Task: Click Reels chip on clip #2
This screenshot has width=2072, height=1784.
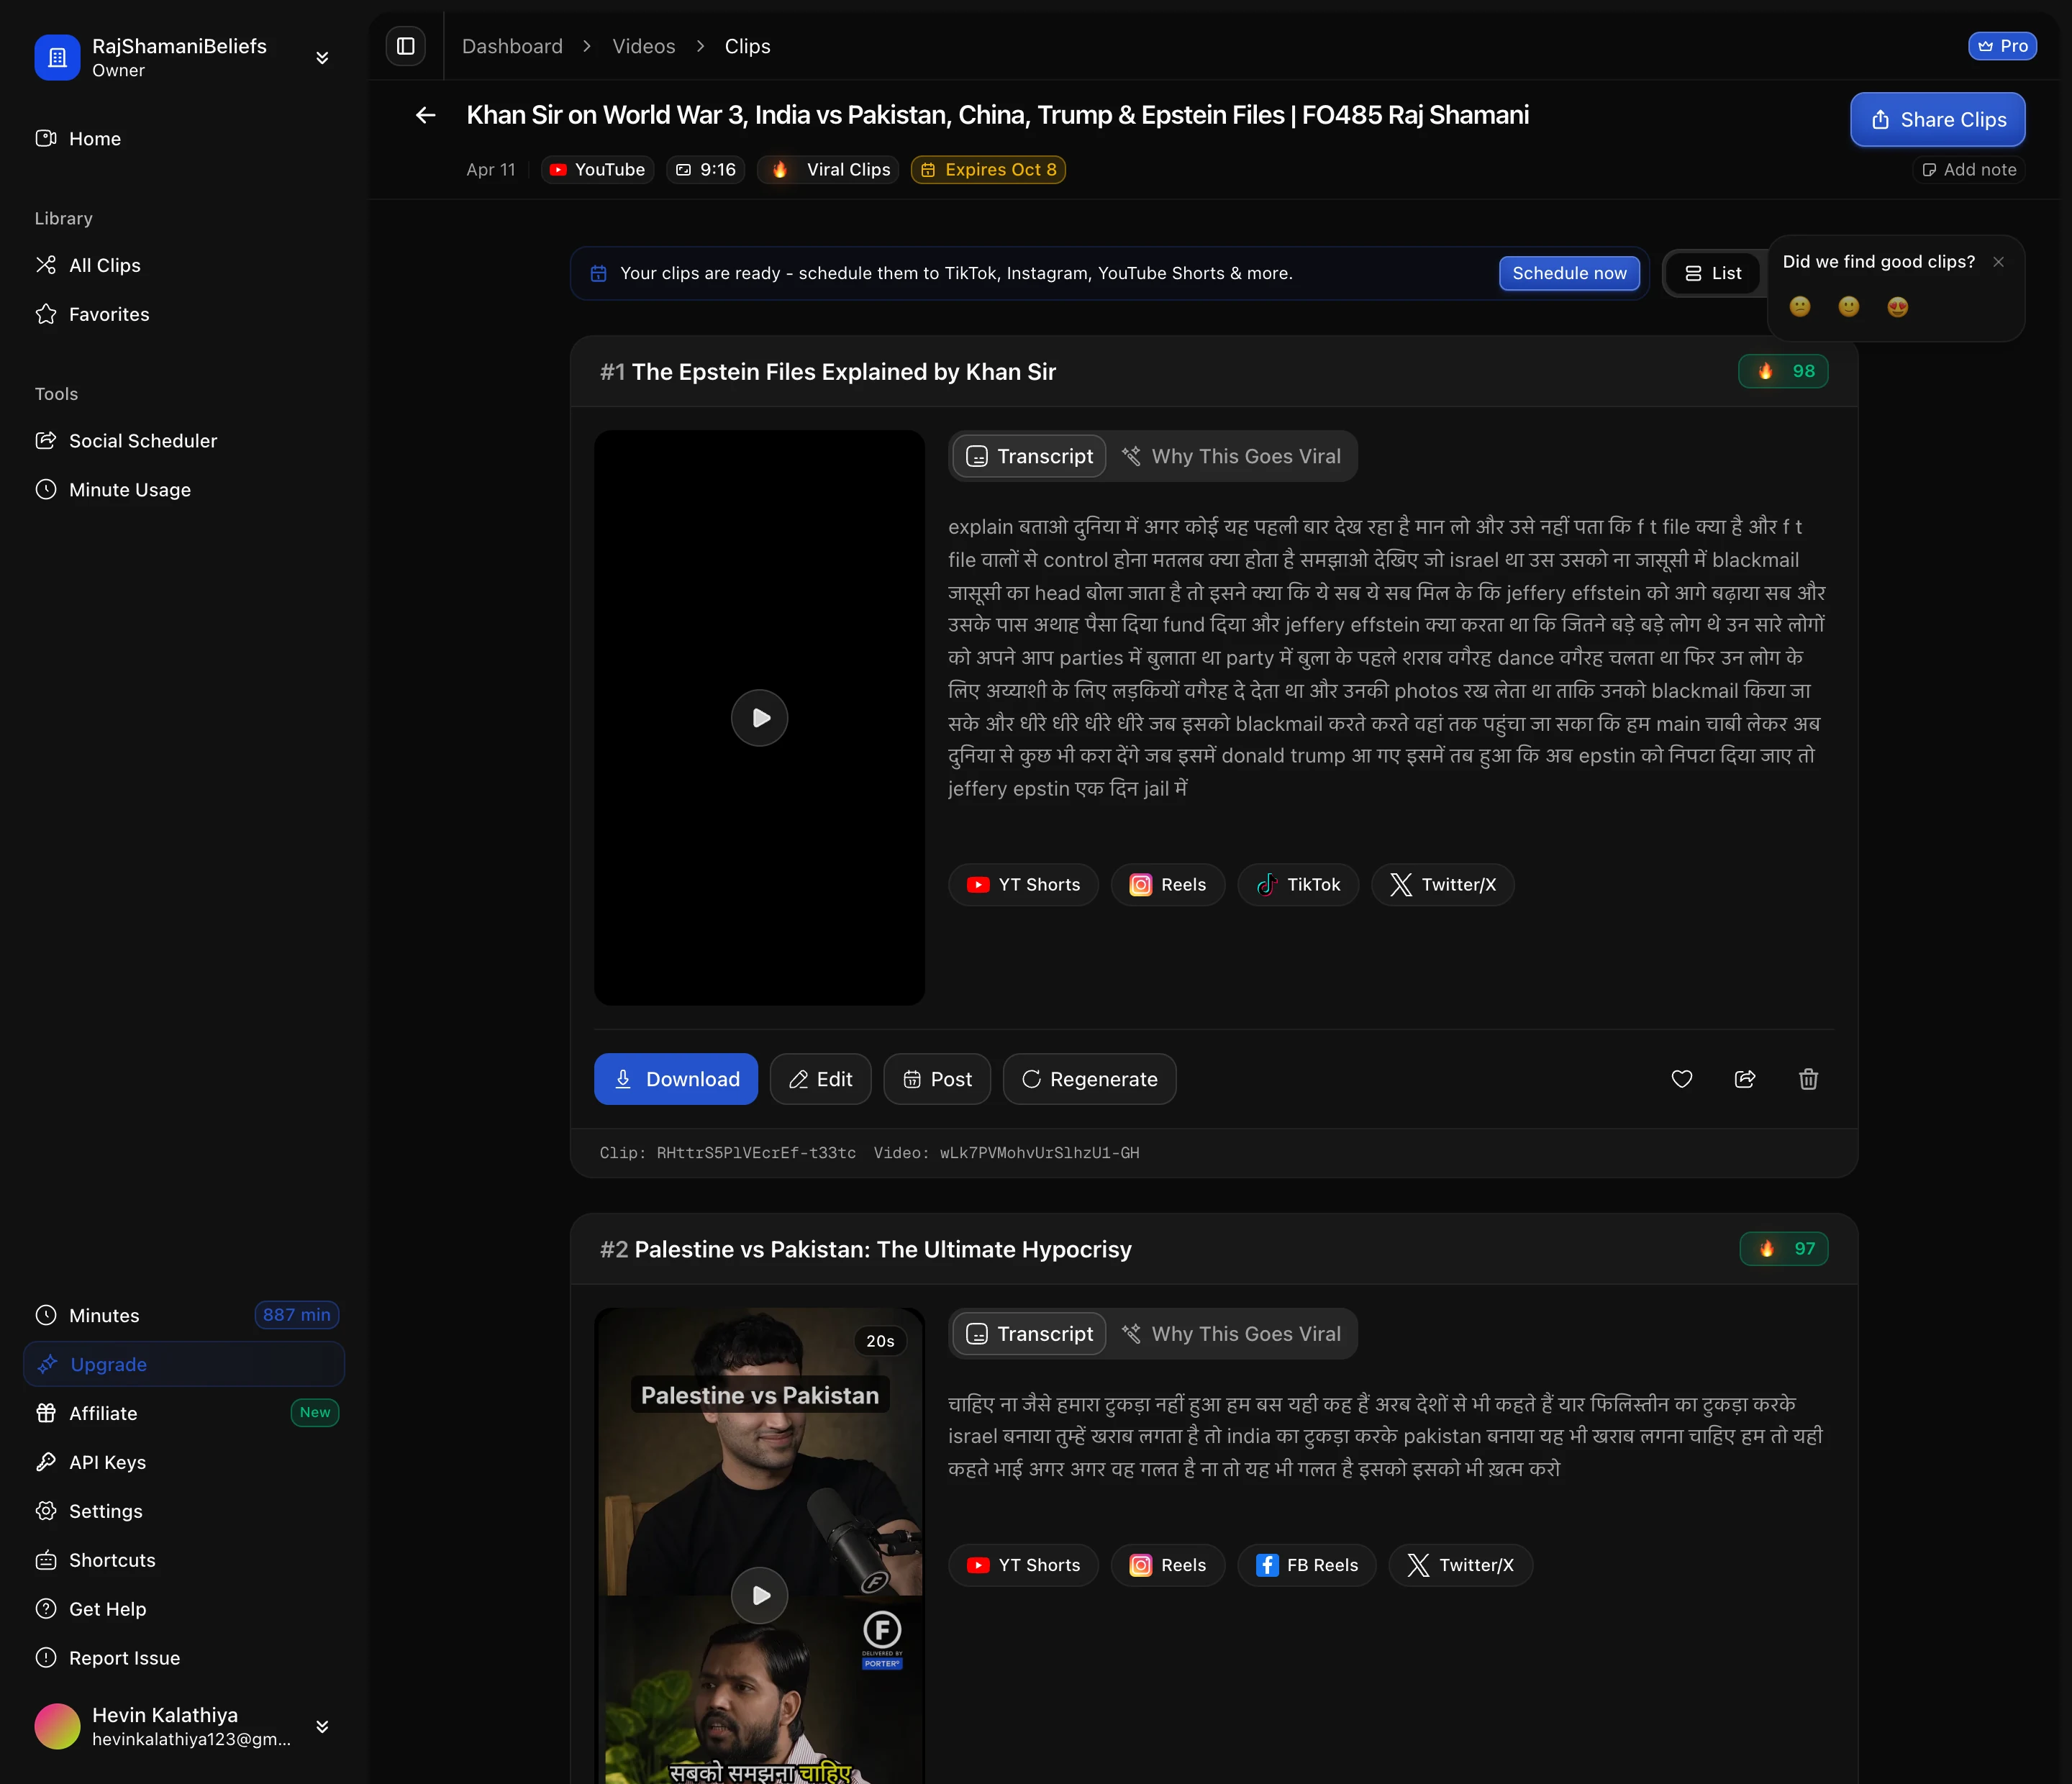Action: point(1167,1565)
